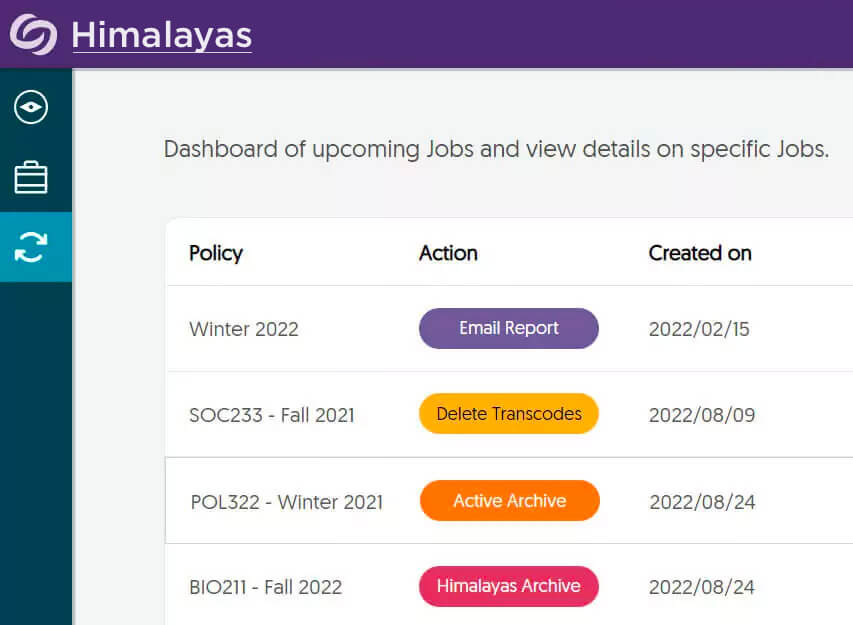The width and height of the screenshot is (853, 625).
Task: Click the Himalayas Archive action button
Action: click(509, 586)
